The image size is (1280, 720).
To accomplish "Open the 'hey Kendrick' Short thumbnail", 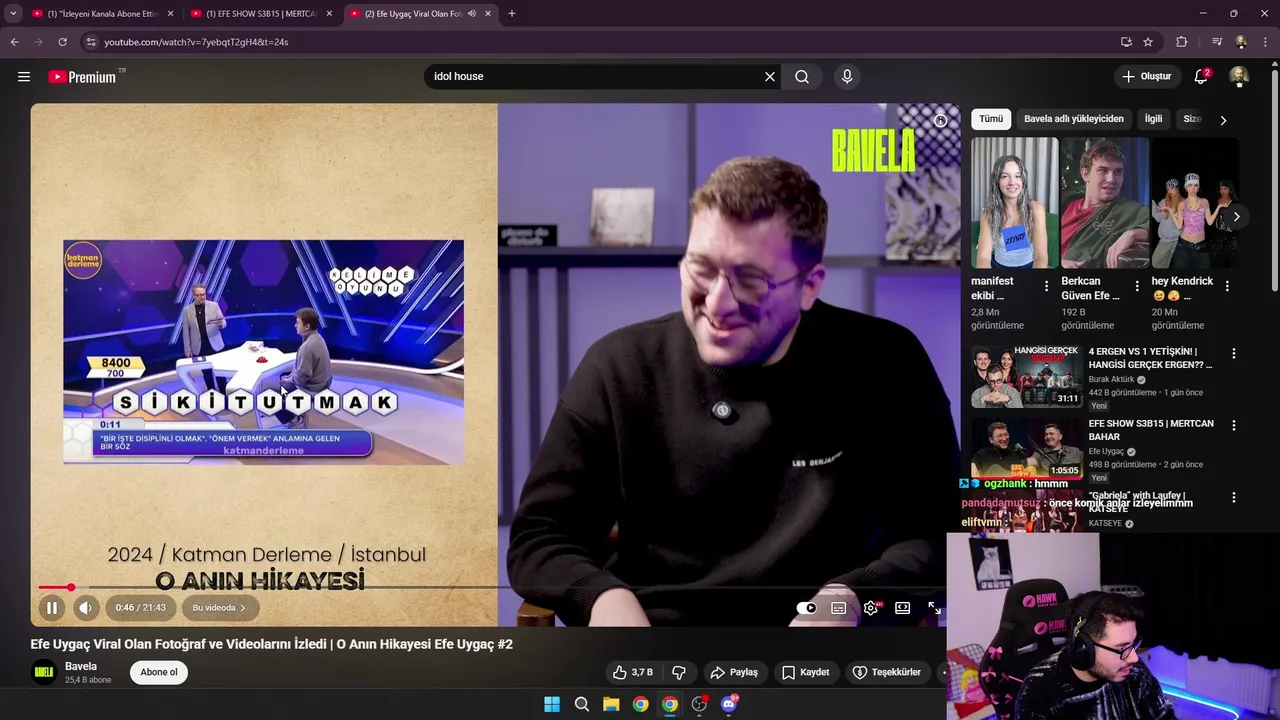I will pos(1195,203).
